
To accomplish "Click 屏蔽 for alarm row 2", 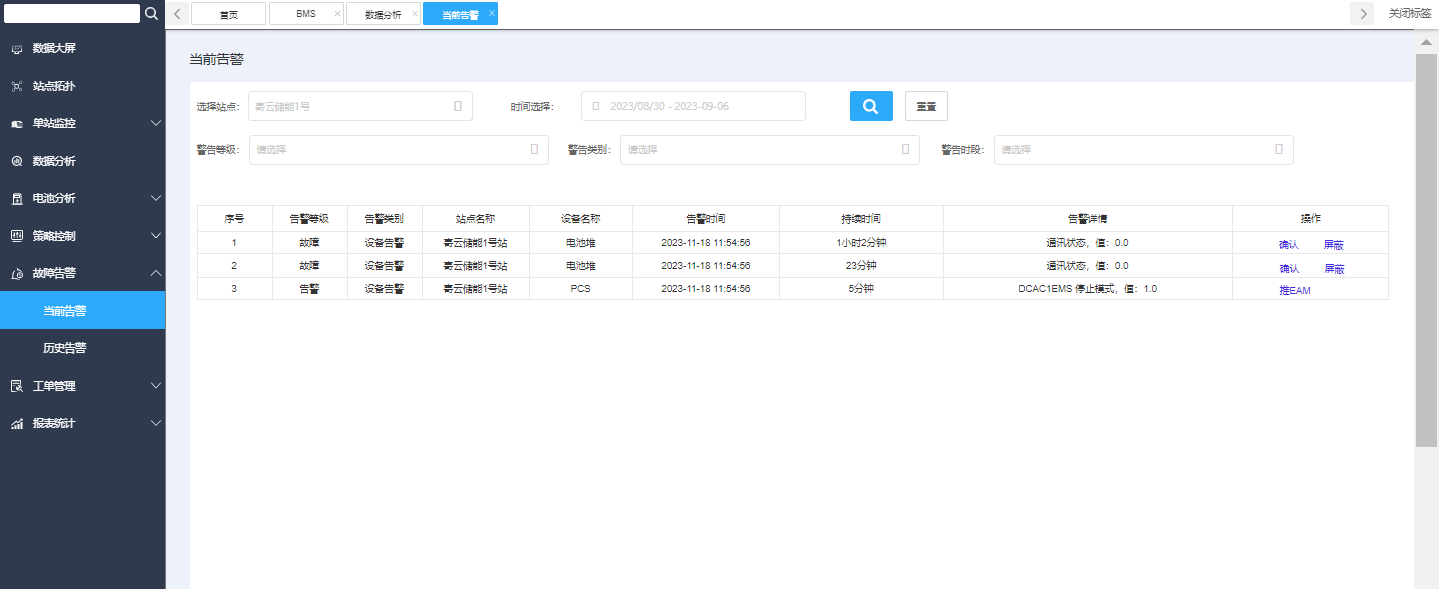I will pos(1334,269).
